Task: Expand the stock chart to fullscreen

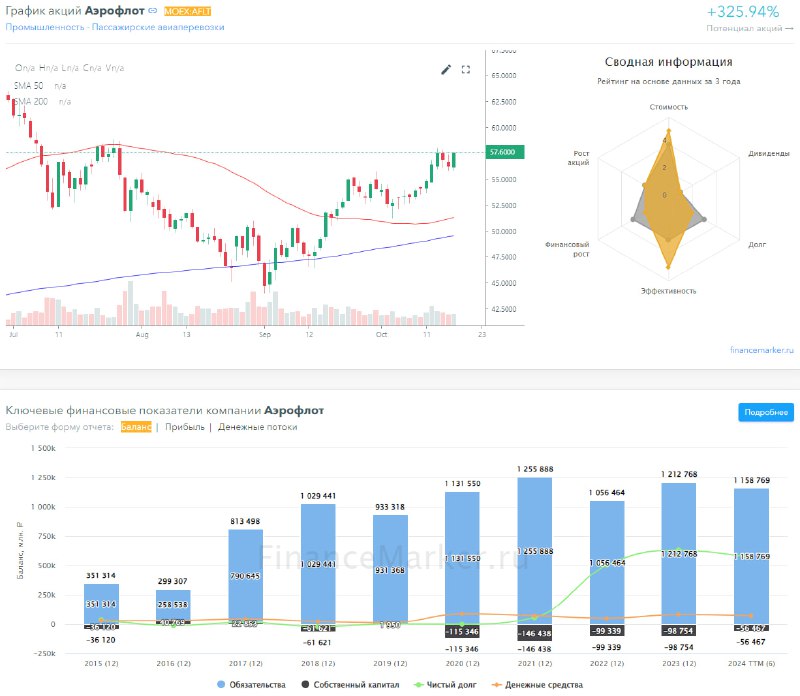Action: [x=466, y=69]
